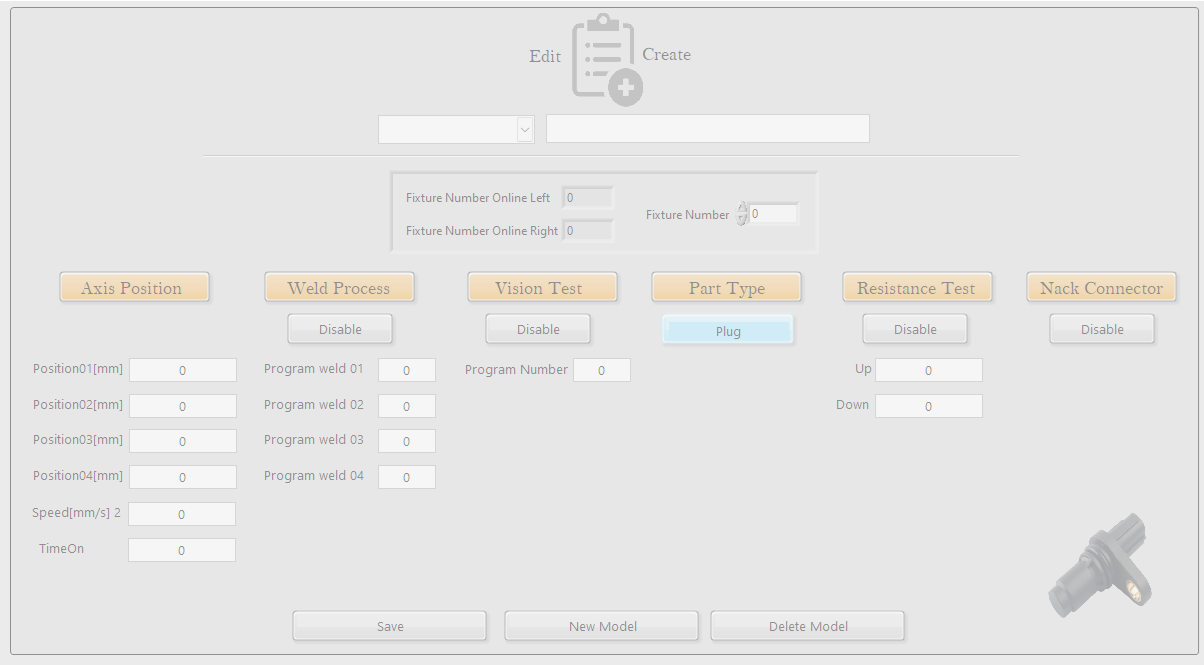Click the Program weld 03 field
The width and height of the screenshot is (1204, 665).
pyautogui.click(x=407, y=441)
